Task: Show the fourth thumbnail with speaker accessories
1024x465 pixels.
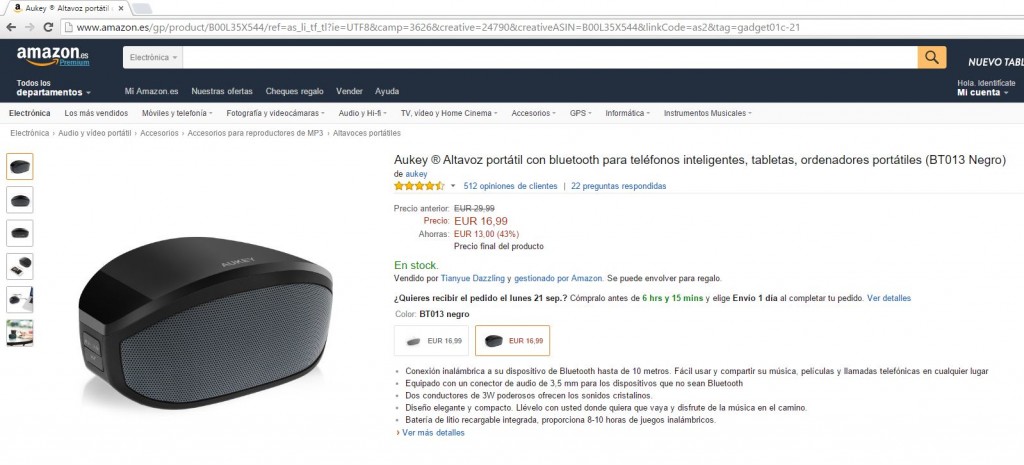Action: (x=20, y=266)
